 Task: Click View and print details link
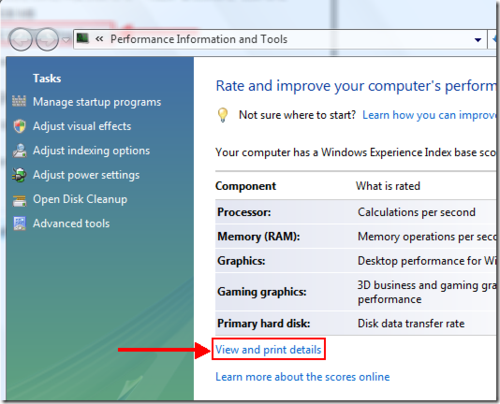point(268,349)
